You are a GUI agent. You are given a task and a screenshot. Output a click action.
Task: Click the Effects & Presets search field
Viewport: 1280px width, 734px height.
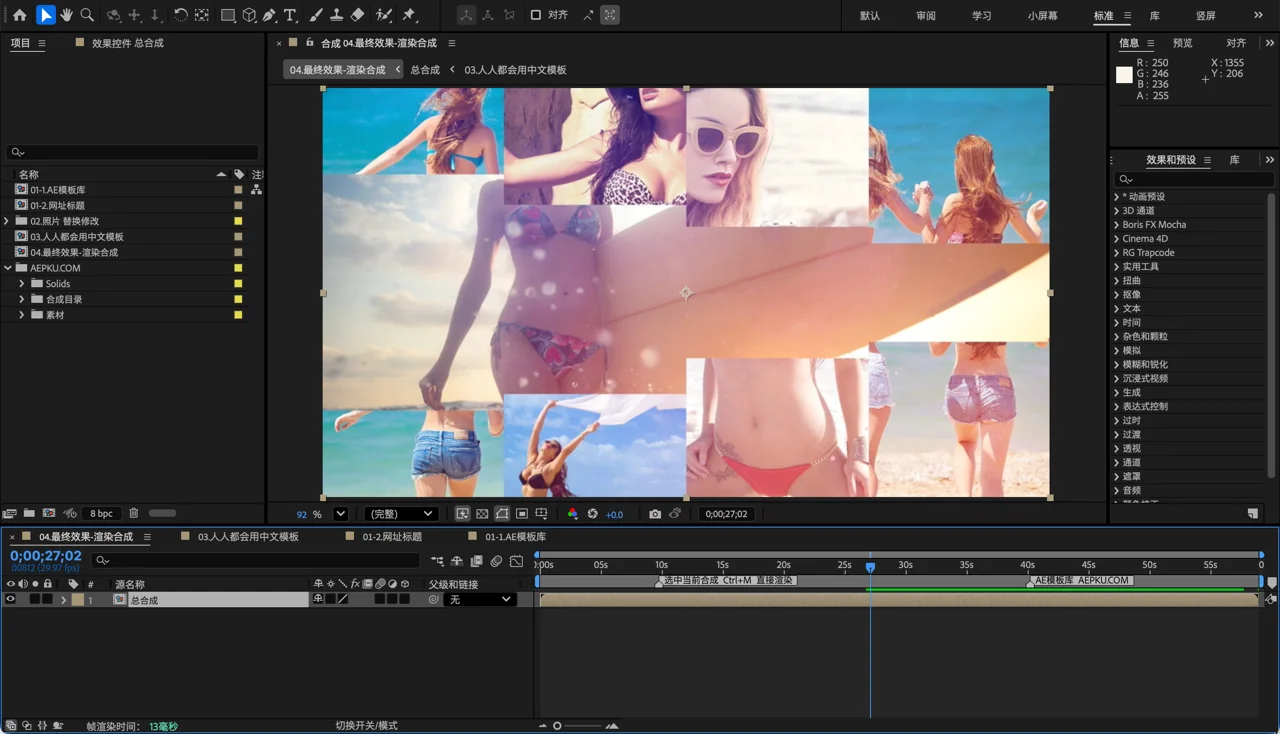(x=1194, y=180)
